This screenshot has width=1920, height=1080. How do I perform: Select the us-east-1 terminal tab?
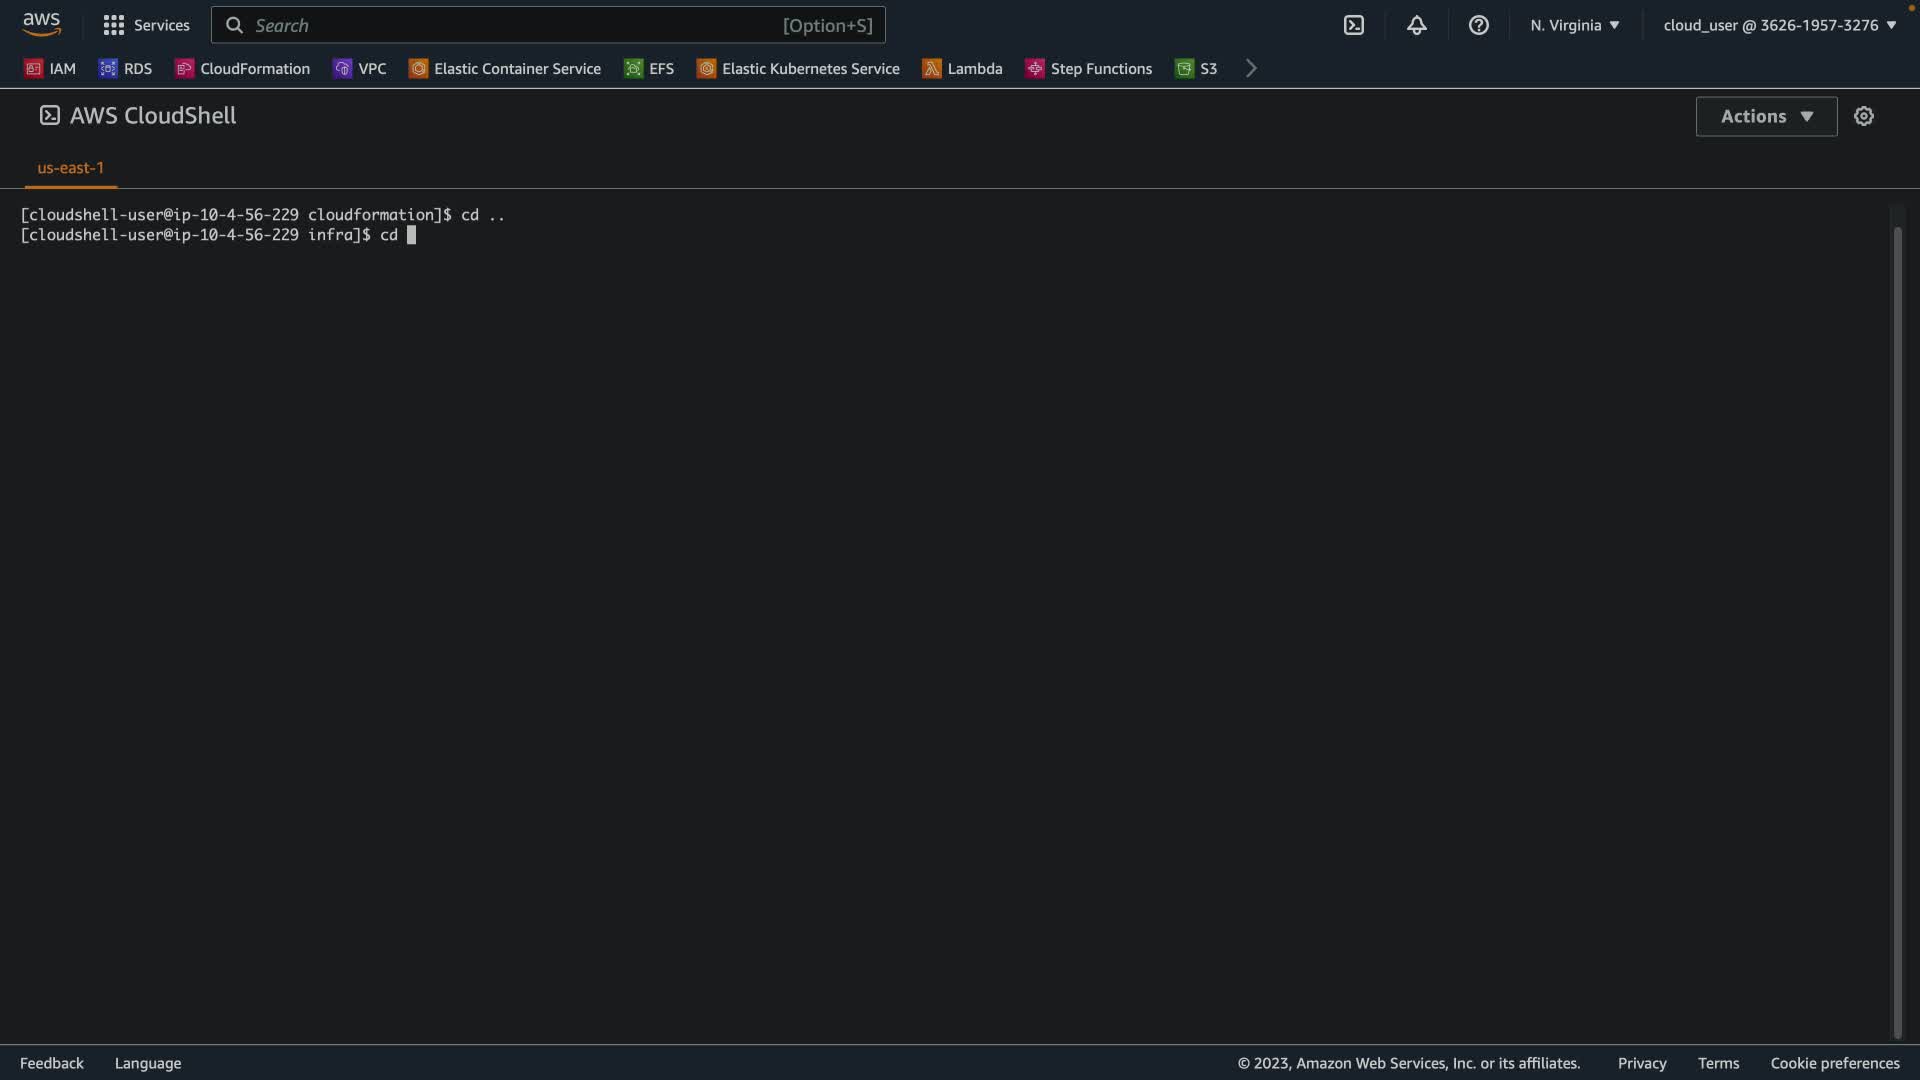tap(70, 168)
